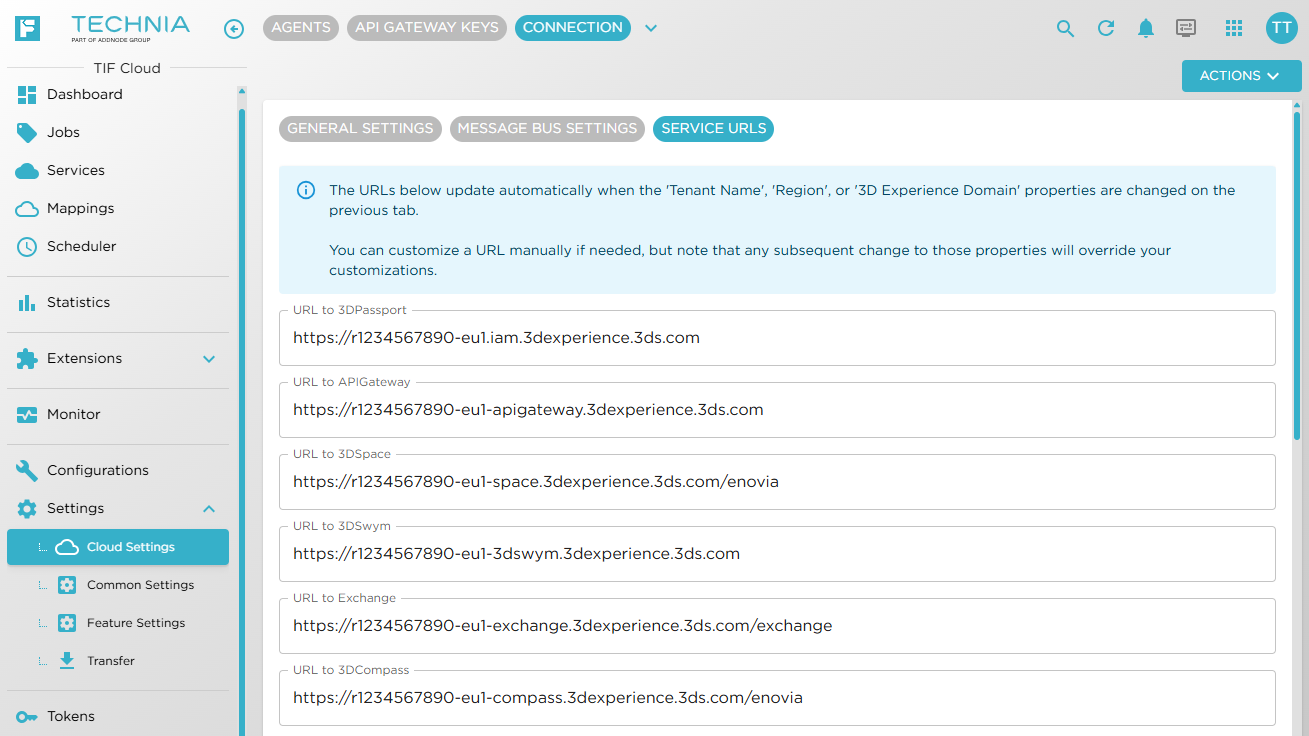Viewport: 1309px width, 736px height.
Task: Open the notifications bell icon
Action: [1146, 28]
